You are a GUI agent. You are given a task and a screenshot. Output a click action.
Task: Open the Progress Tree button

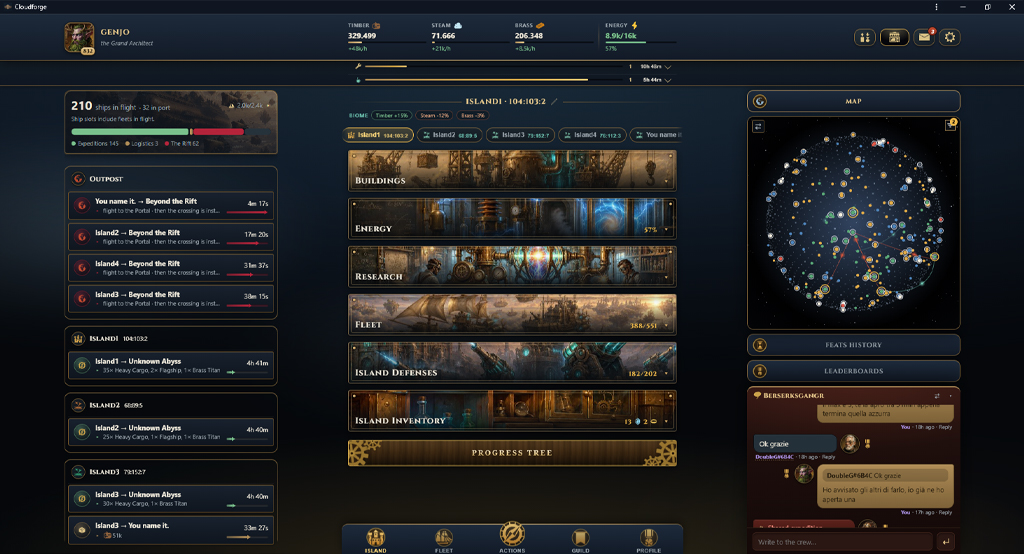[x=512, y=453]
